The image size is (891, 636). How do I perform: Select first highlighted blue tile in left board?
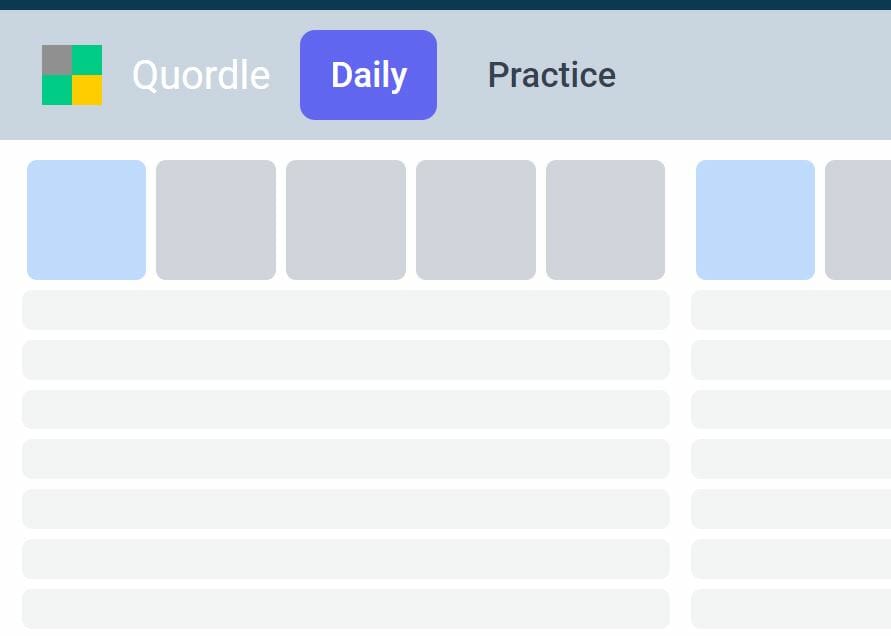click(x=86, y=220)
